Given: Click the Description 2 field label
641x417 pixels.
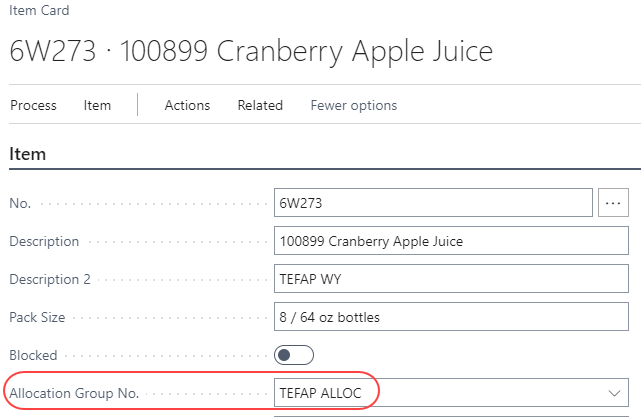Looking at the screenshot, I should coord(50,279).
